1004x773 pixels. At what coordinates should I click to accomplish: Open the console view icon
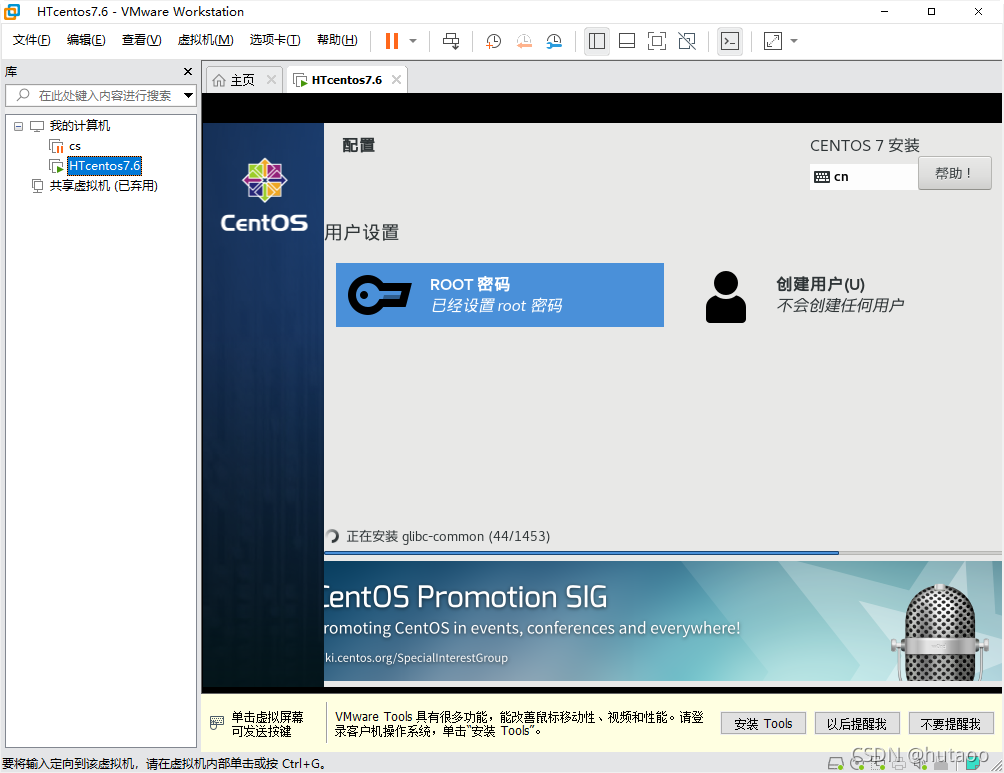(x=730, y=41)
